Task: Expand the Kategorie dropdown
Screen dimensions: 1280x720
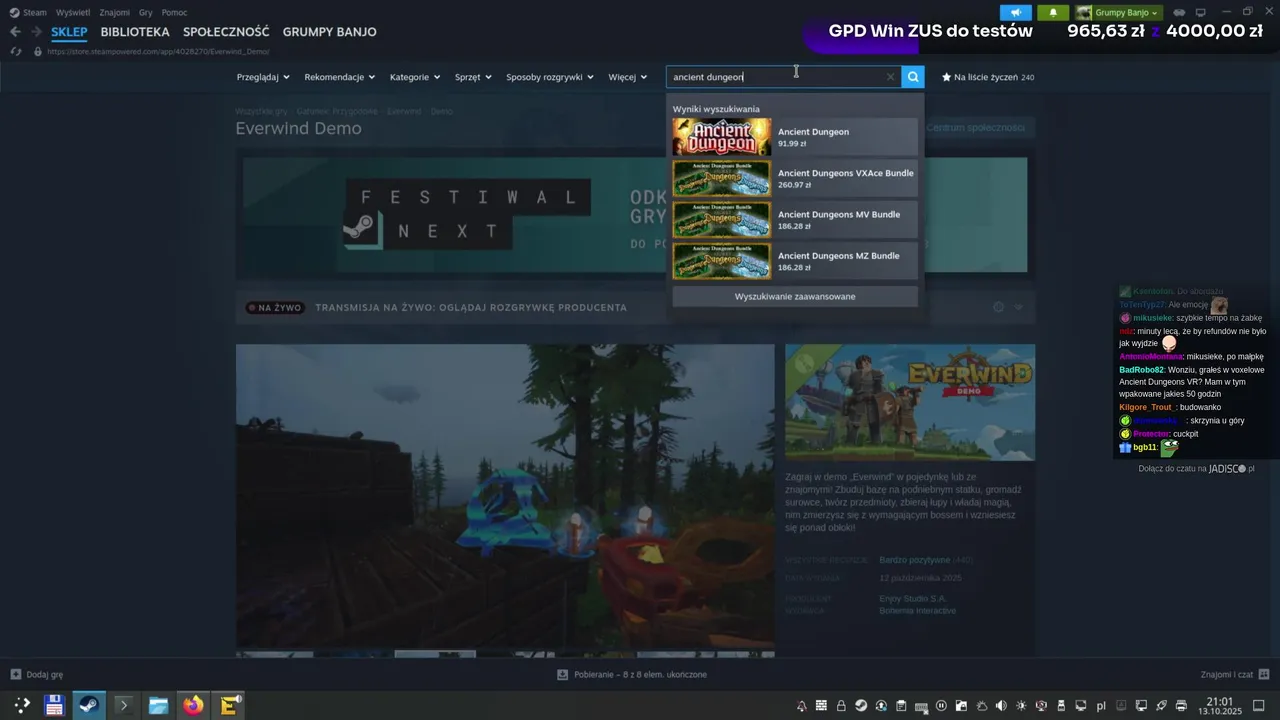Action: pyautogui.click(x=415, y=77)
